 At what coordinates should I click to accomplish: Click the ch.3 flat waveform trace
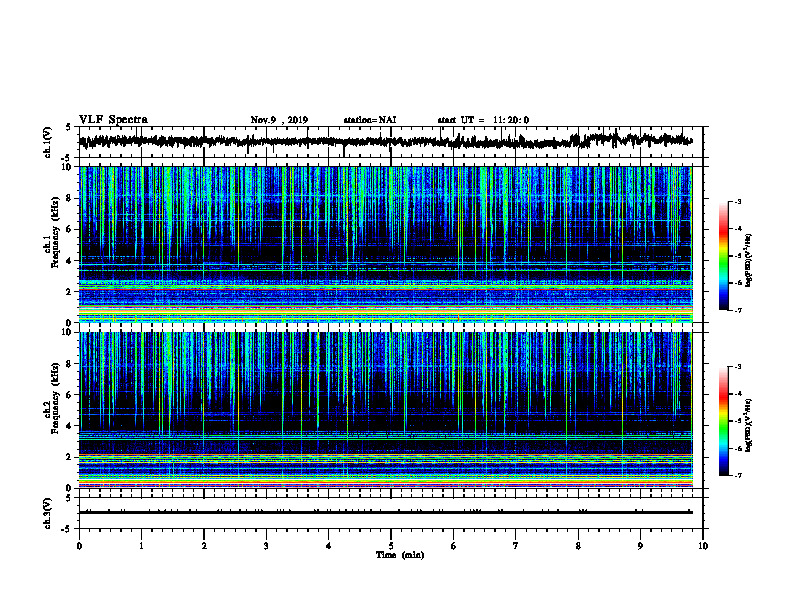coord(386,512)
